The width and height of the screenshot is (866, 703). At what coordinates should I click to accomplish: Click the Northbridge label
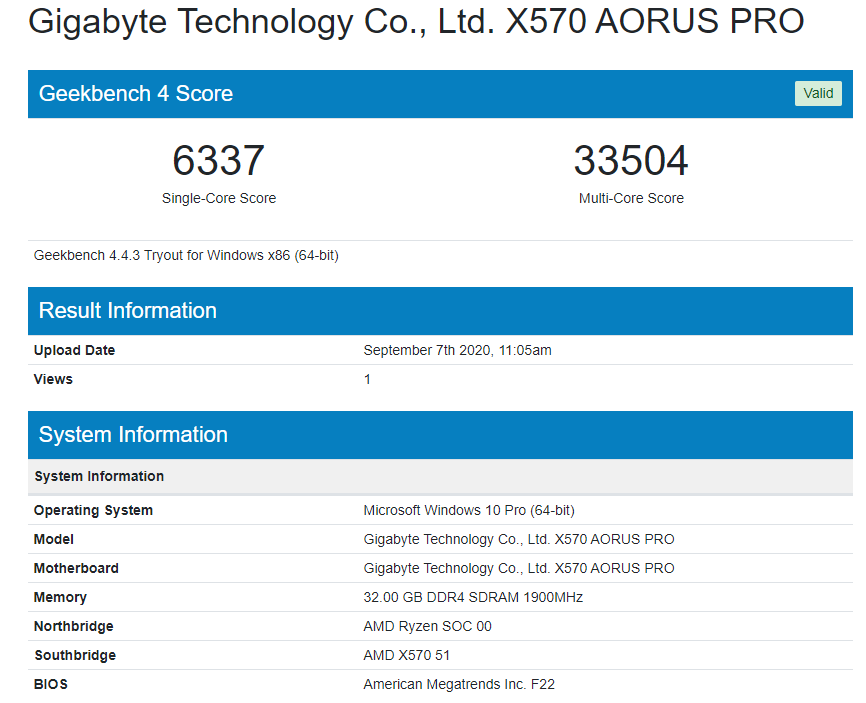(x=73, y=626)
